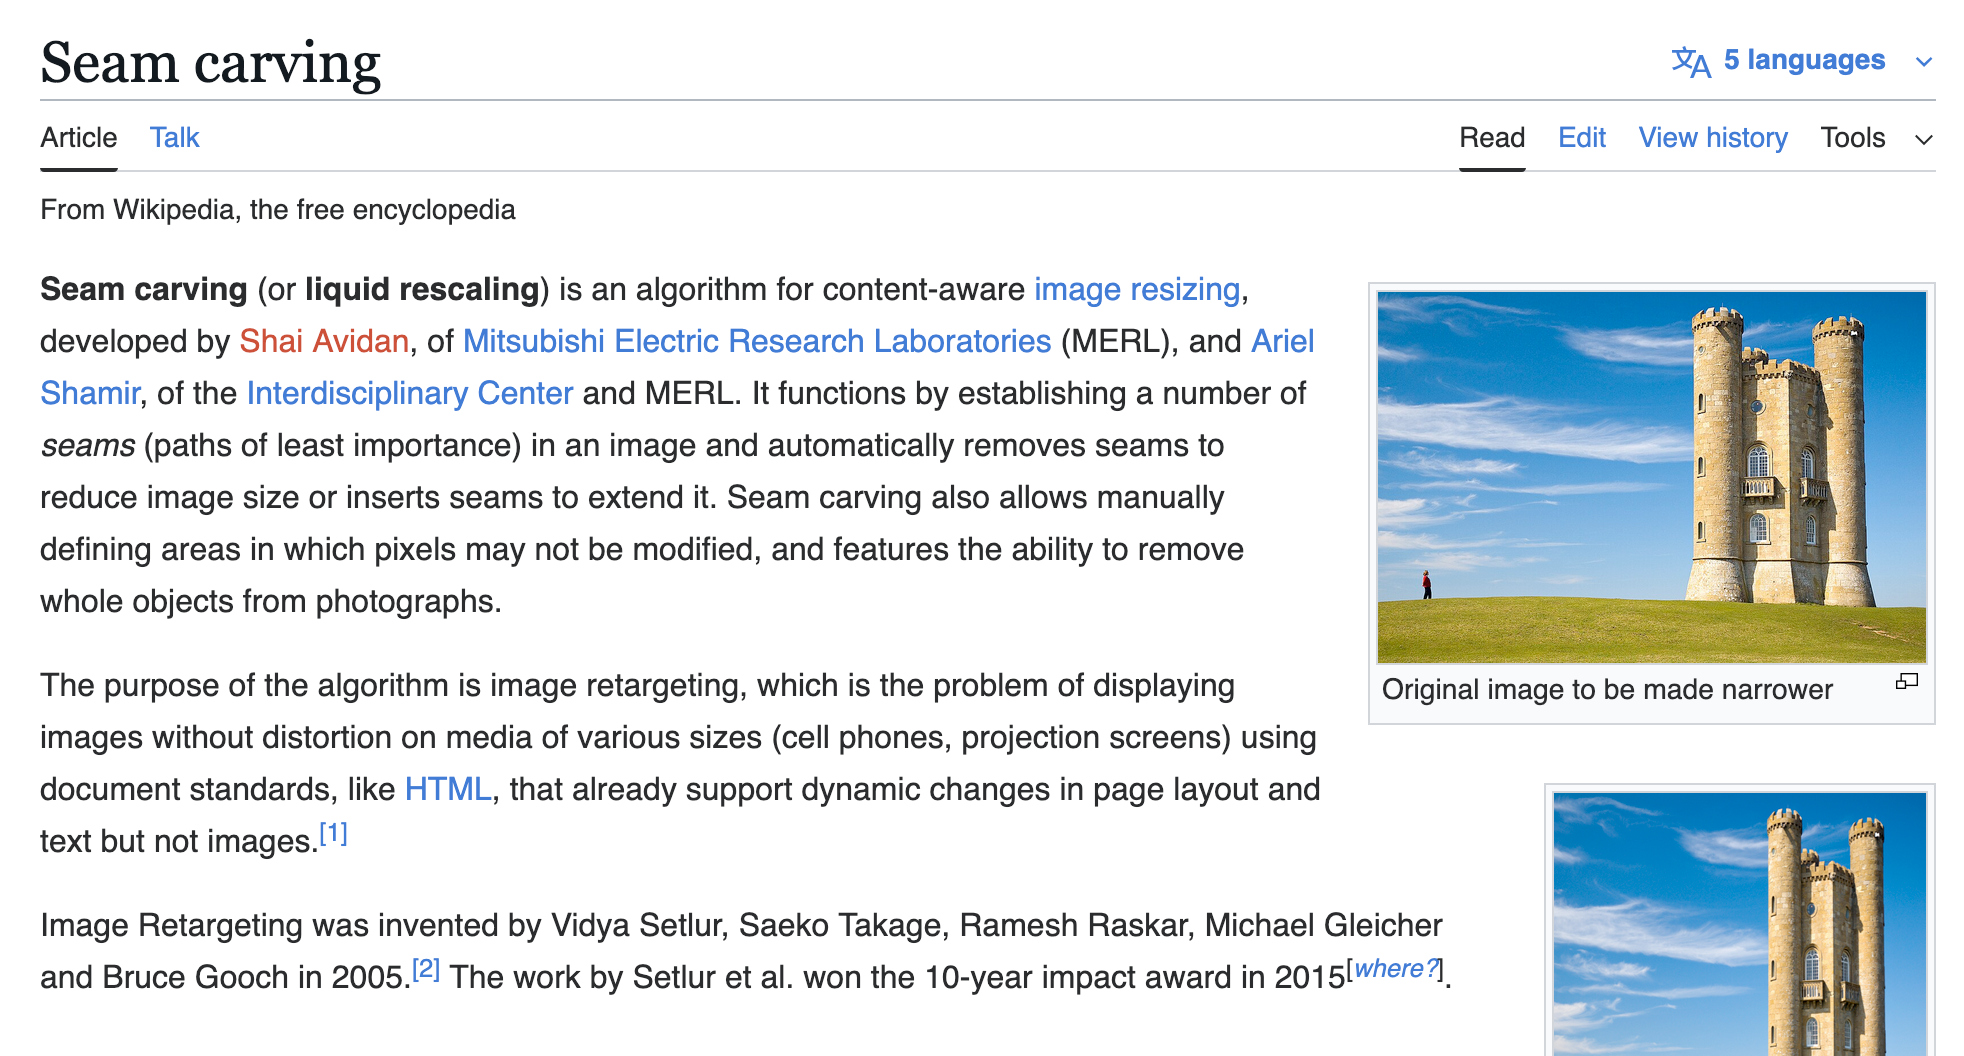Jump to citation reference [2]
The image size is (1964, 1056).
(x=426, y=969)
